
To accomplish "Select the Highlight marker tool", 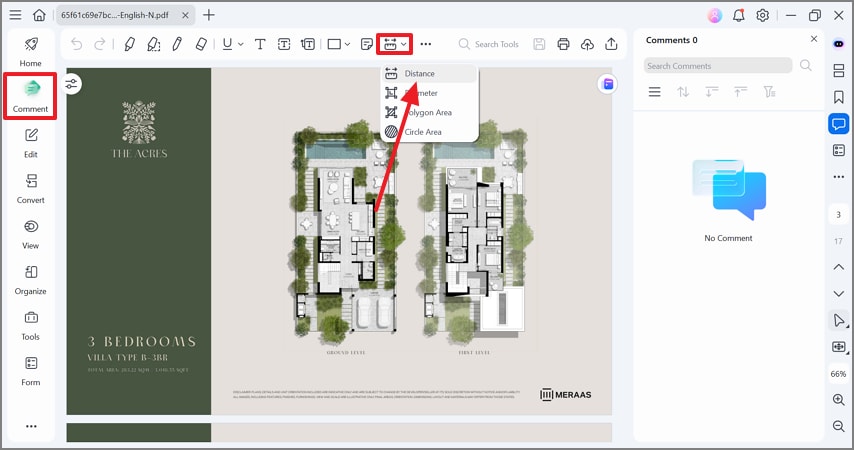I will 130,44.
